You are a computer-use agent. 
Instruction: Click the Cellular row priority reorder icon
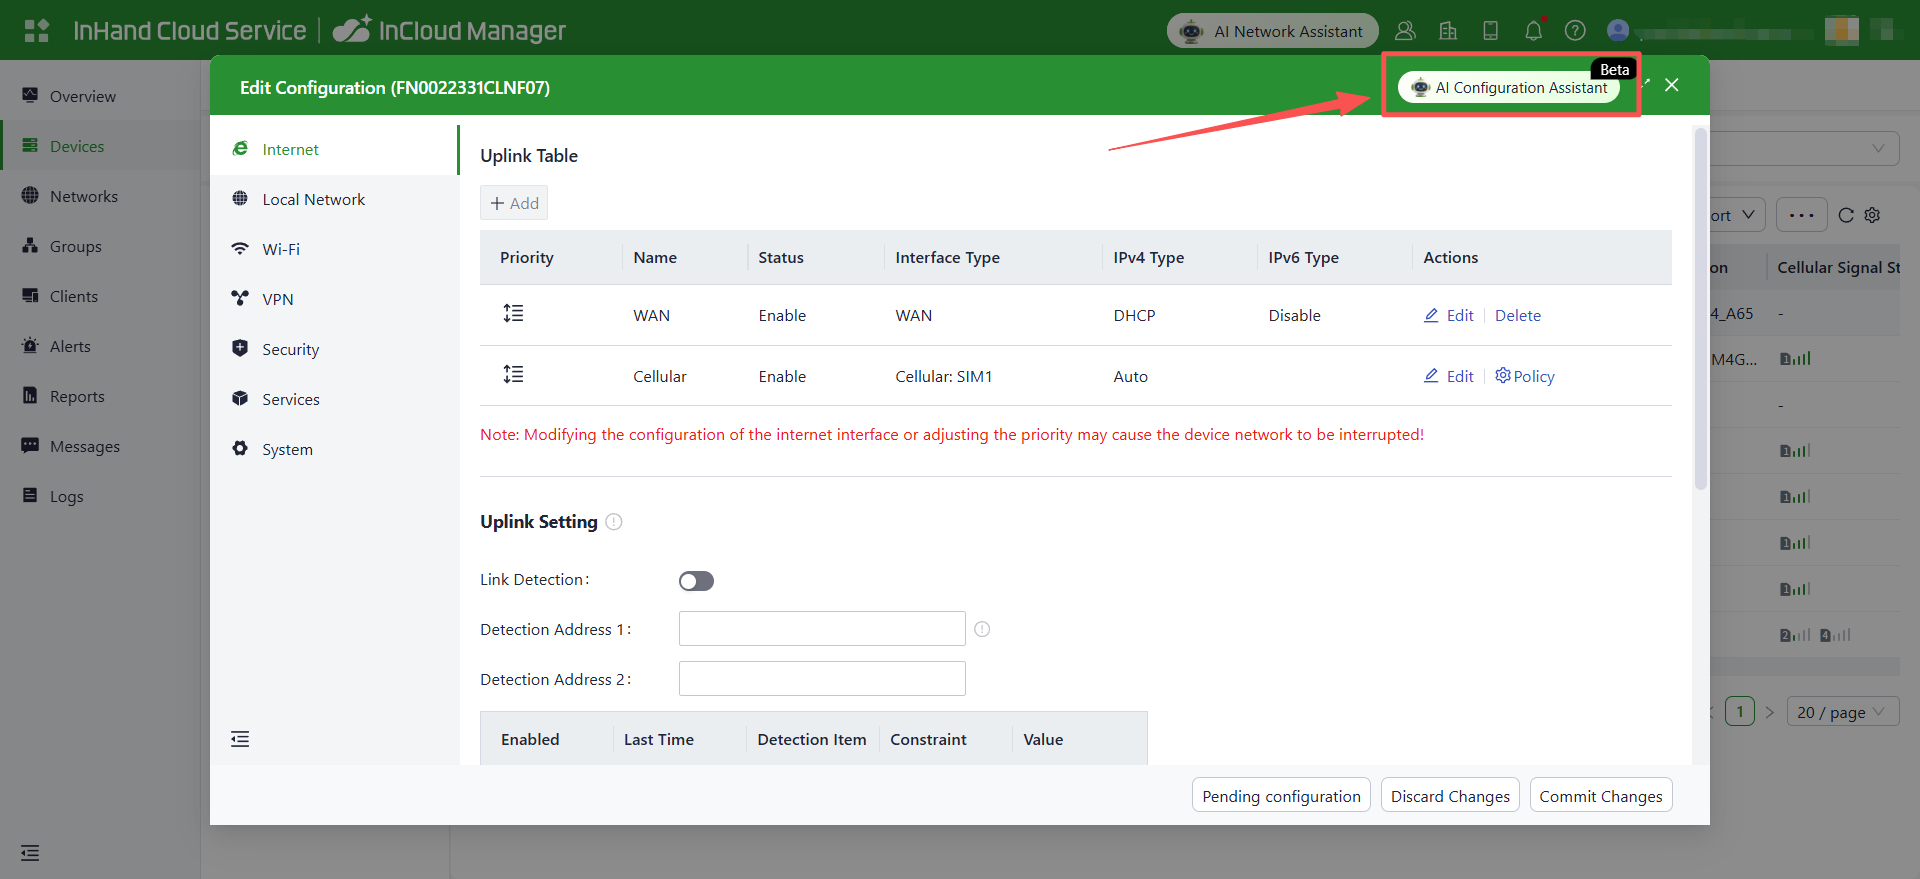513,375
